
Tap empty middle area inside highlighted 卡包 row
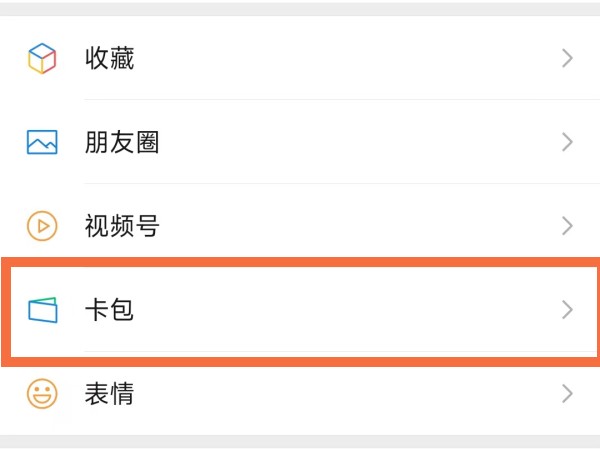[344, 310]
